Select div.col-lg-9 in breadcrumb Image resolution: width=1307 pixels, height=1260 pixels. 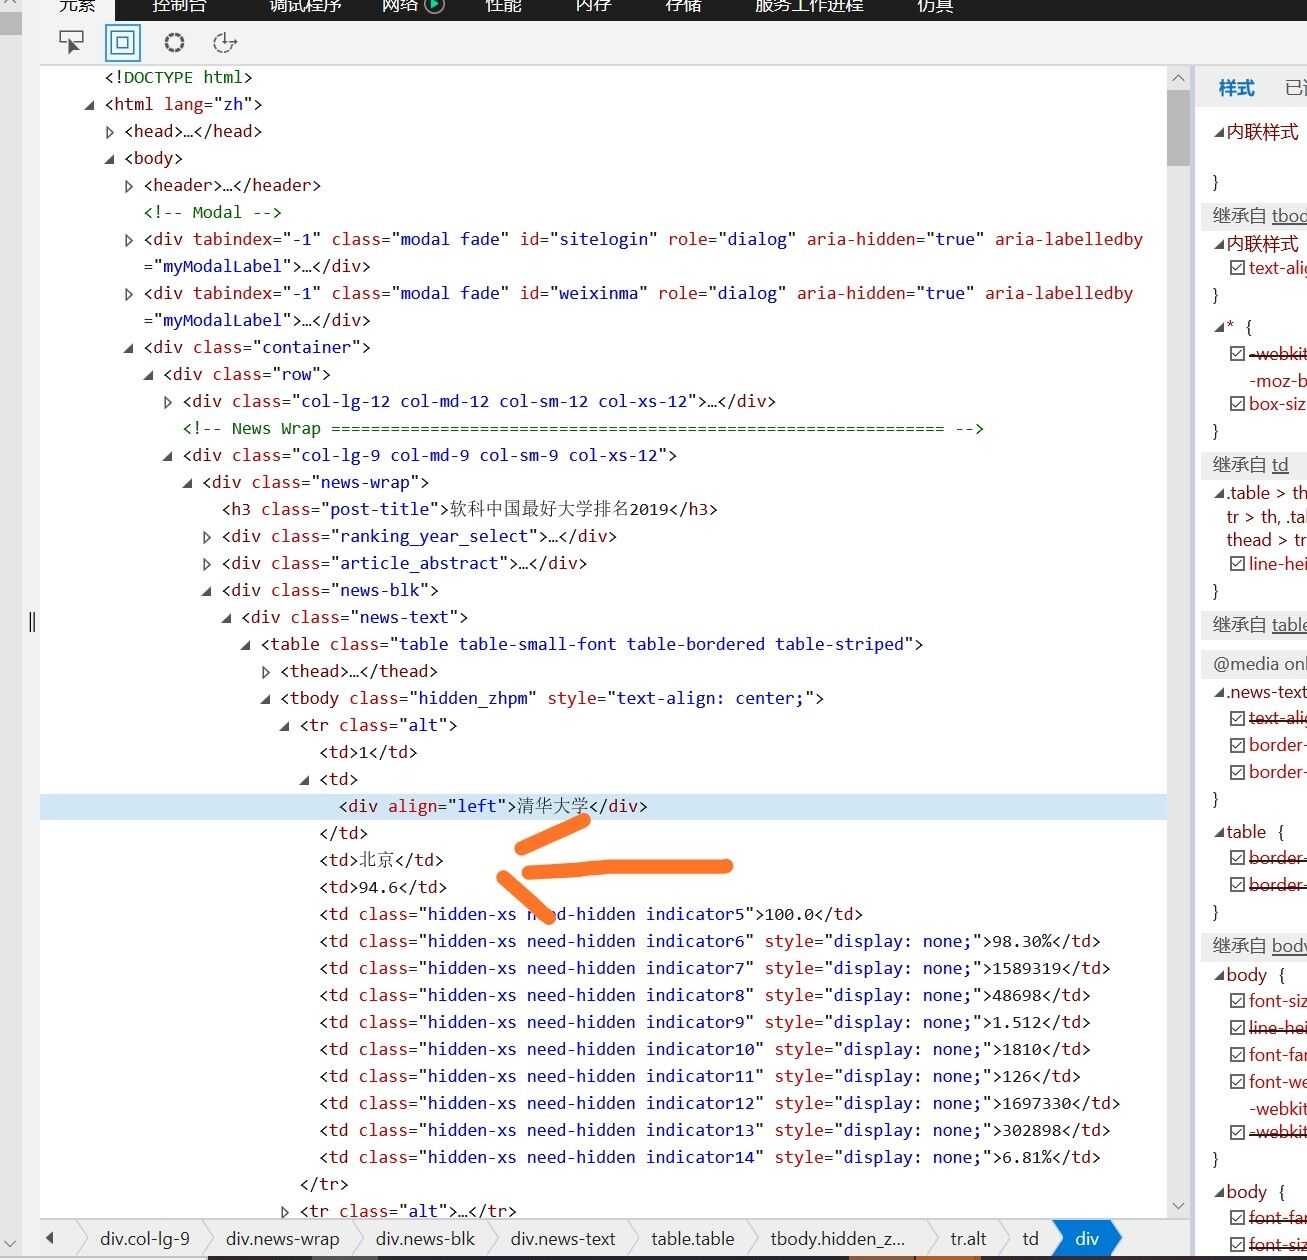144,1238
